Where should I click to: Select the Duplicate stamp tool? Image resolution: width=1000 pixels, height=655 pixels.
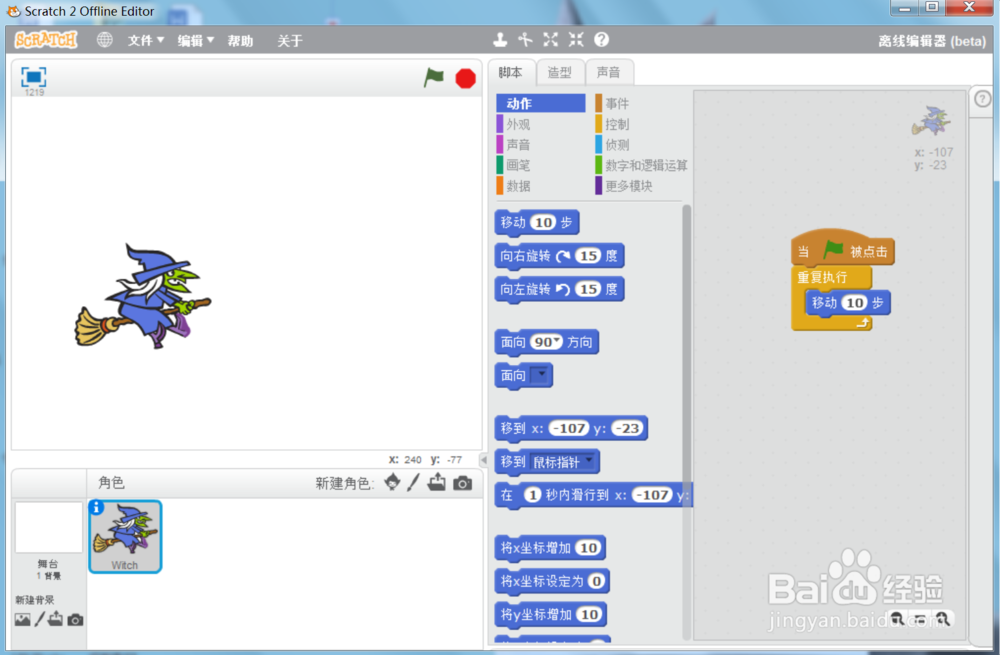pyautogui.click(x=500, y=40)
